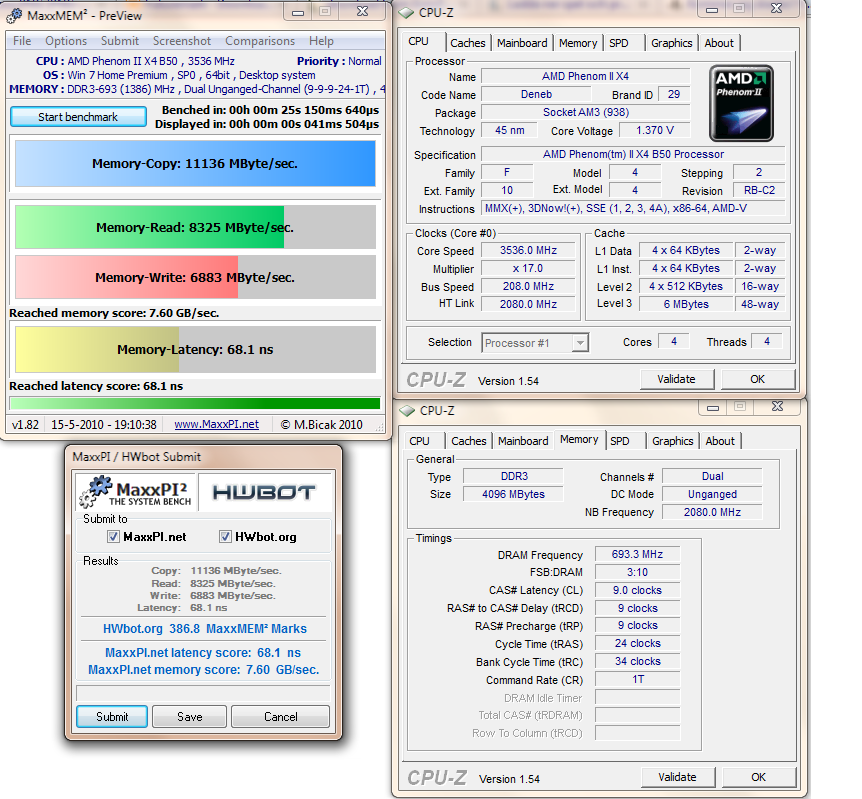The image size is (862, 799).
Task: Click the Command Rate value 1T
Action: (x=638, y=680)
